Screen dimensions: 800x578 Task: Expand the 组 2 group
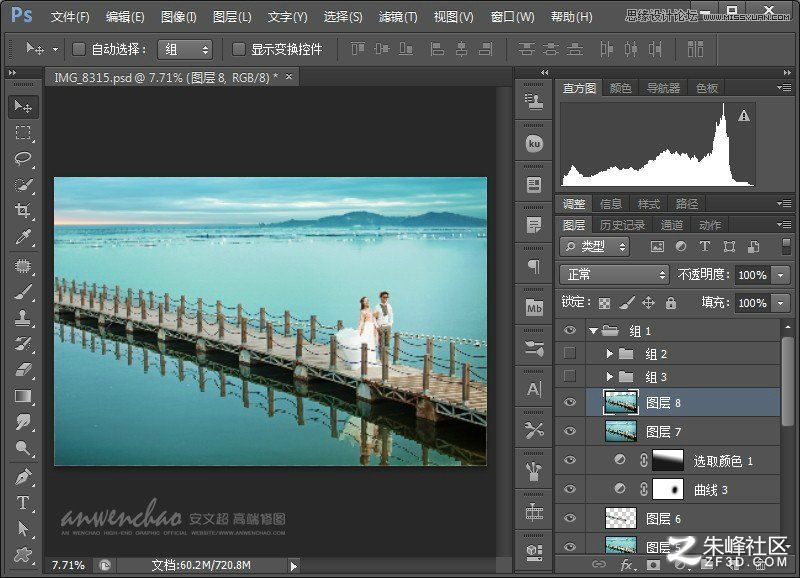(609, 353)
